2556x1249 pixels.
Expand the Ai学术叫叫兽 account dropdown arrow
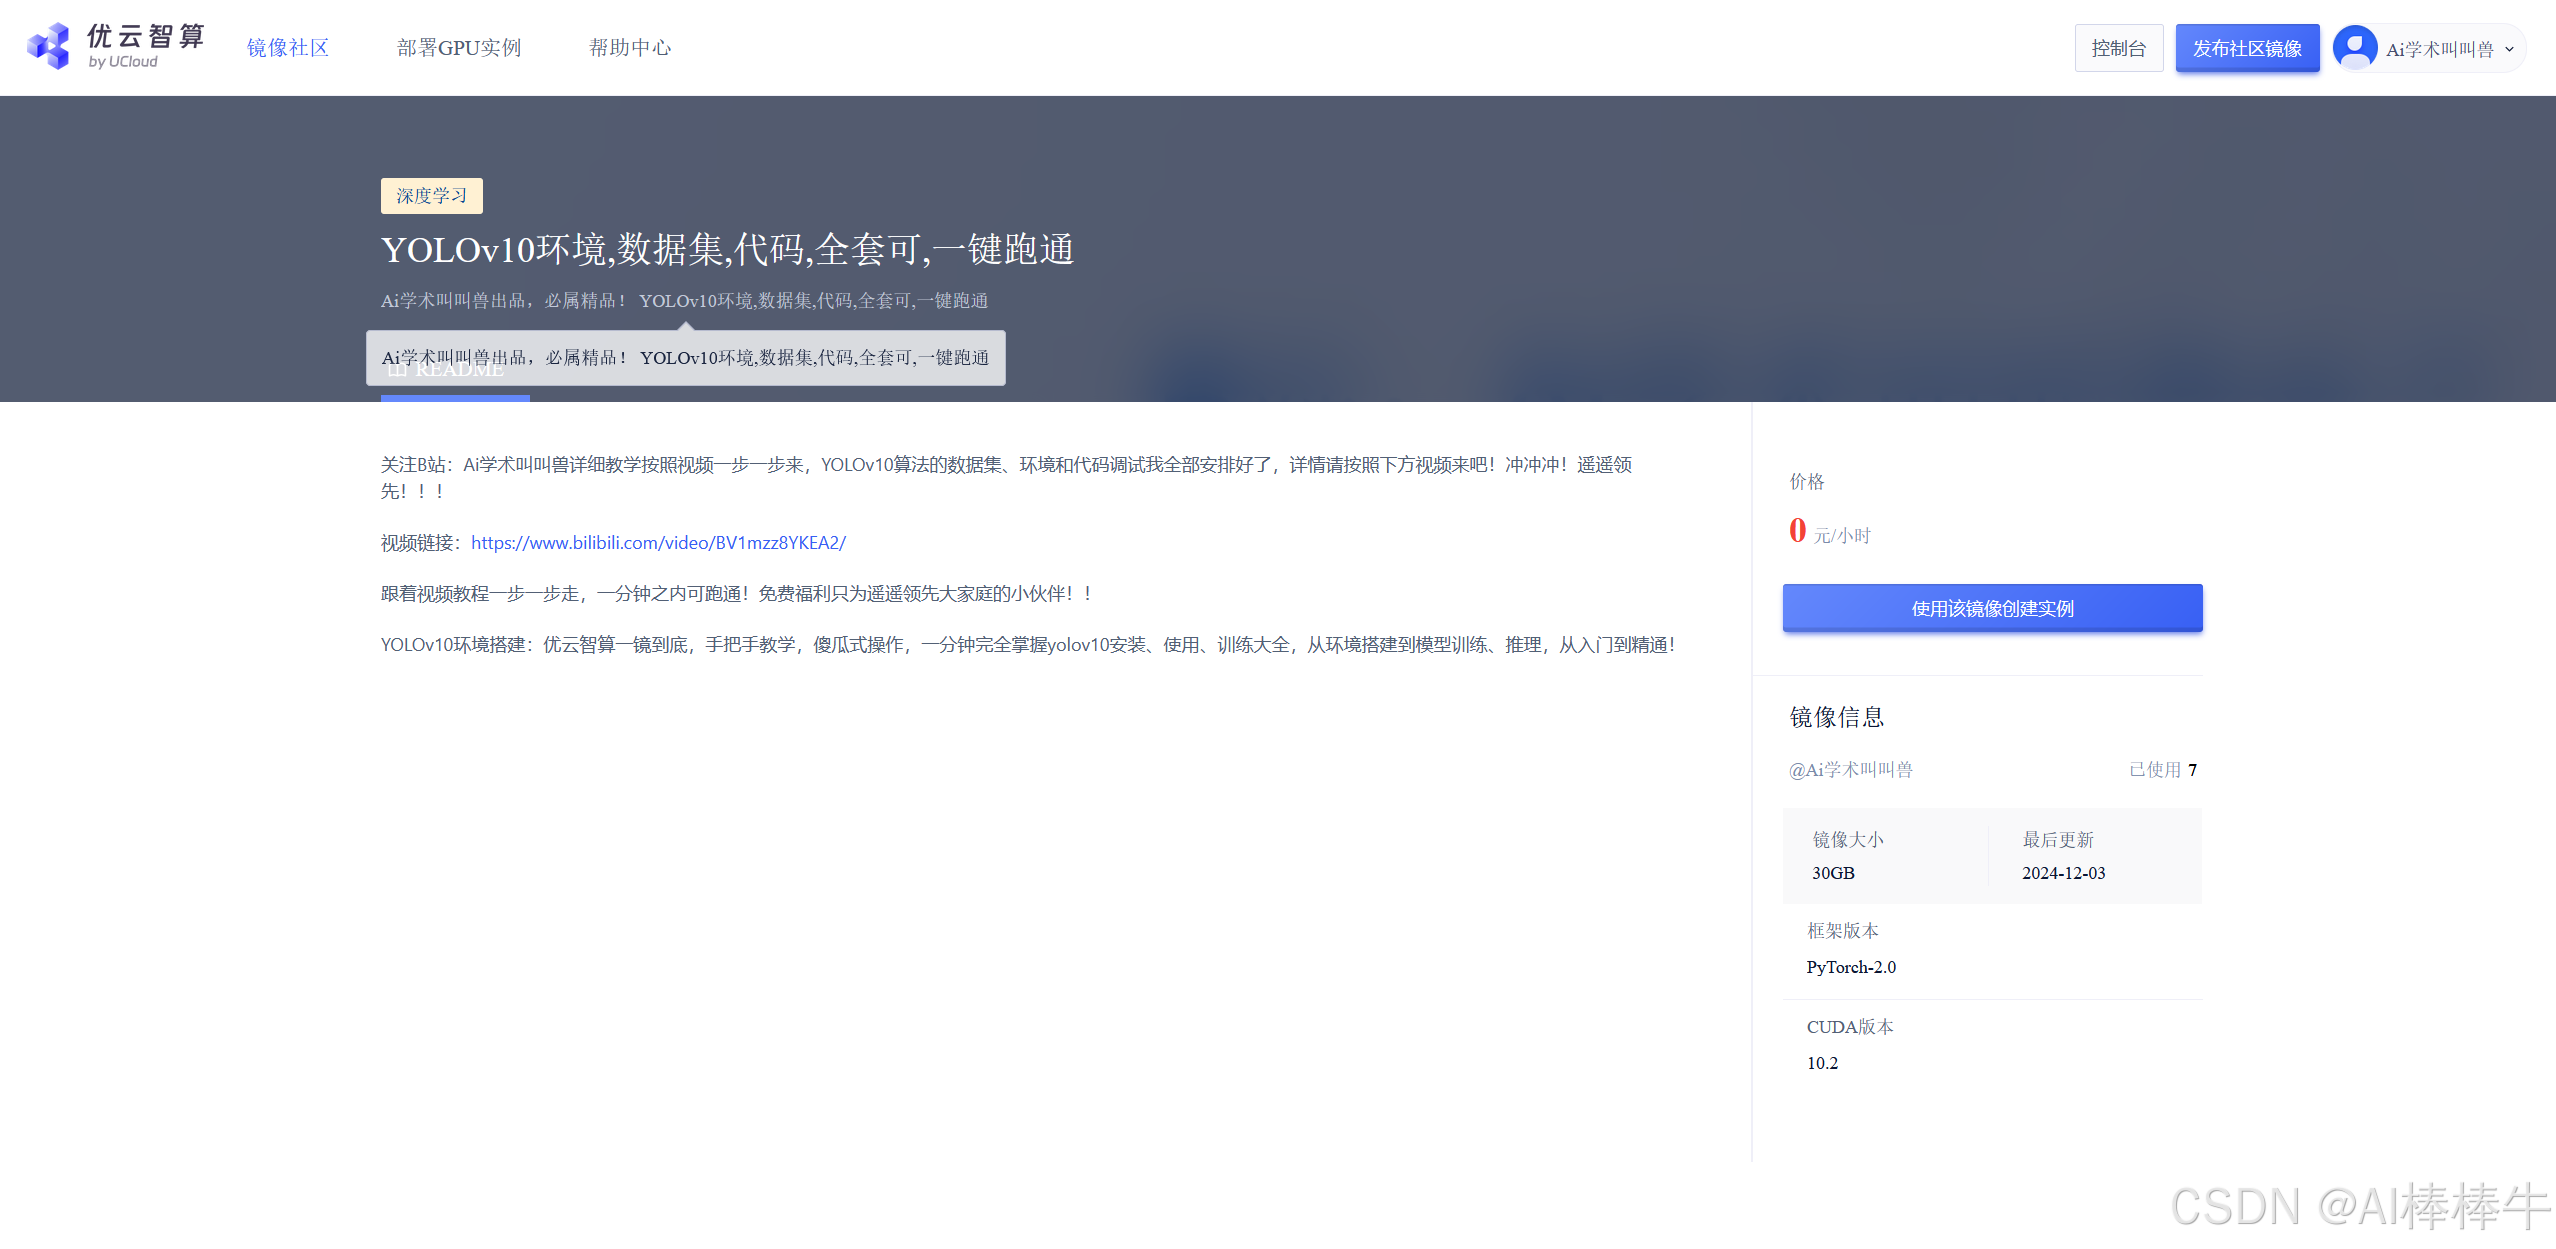click(x=2509, y=49)
